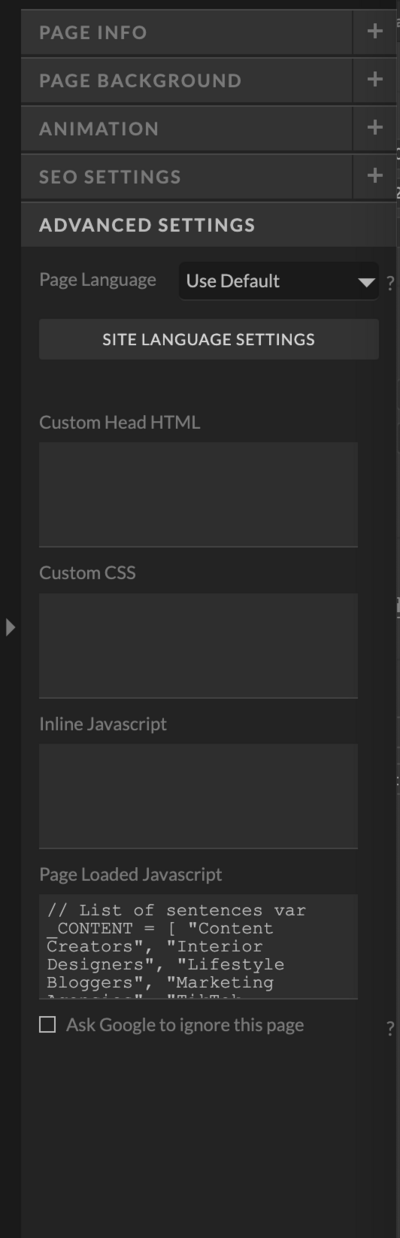Open help for Ask Google option
The height and width of the screenshot is (1238, 400).
(x=390, y=1029)
